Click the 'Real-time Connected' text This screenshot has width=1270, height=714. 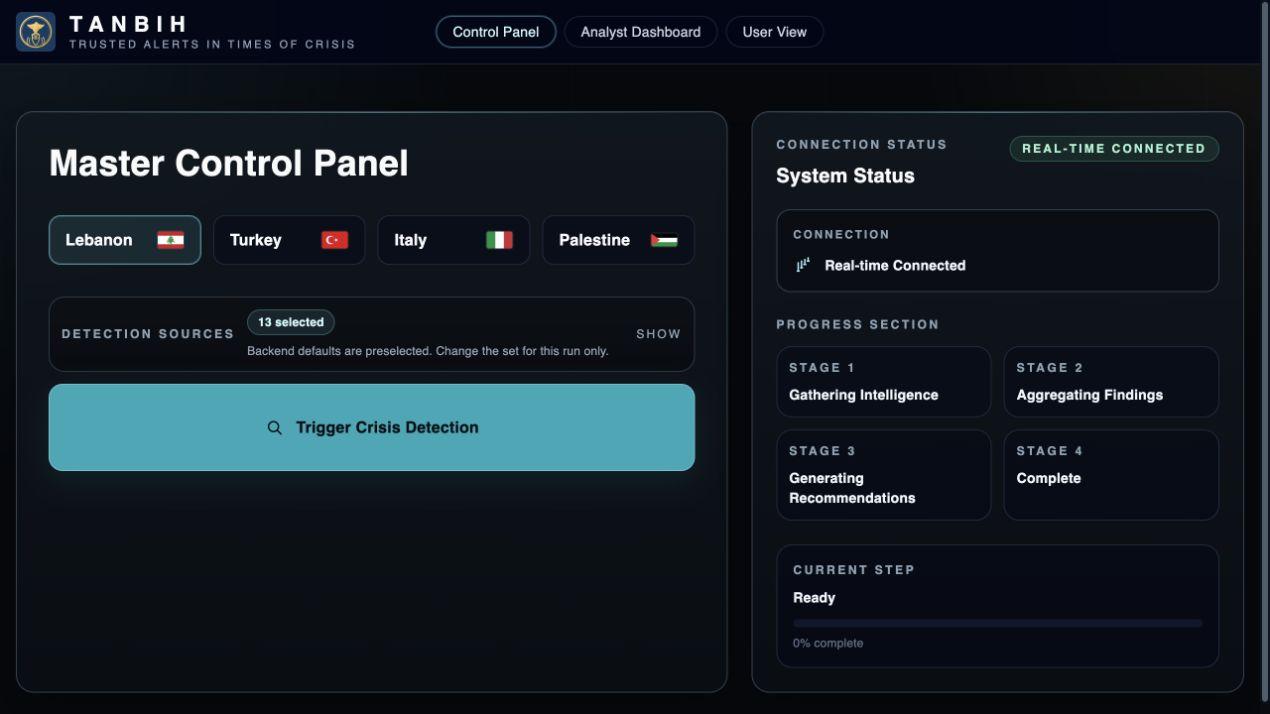pyautogui.click(x=895, y=265)
